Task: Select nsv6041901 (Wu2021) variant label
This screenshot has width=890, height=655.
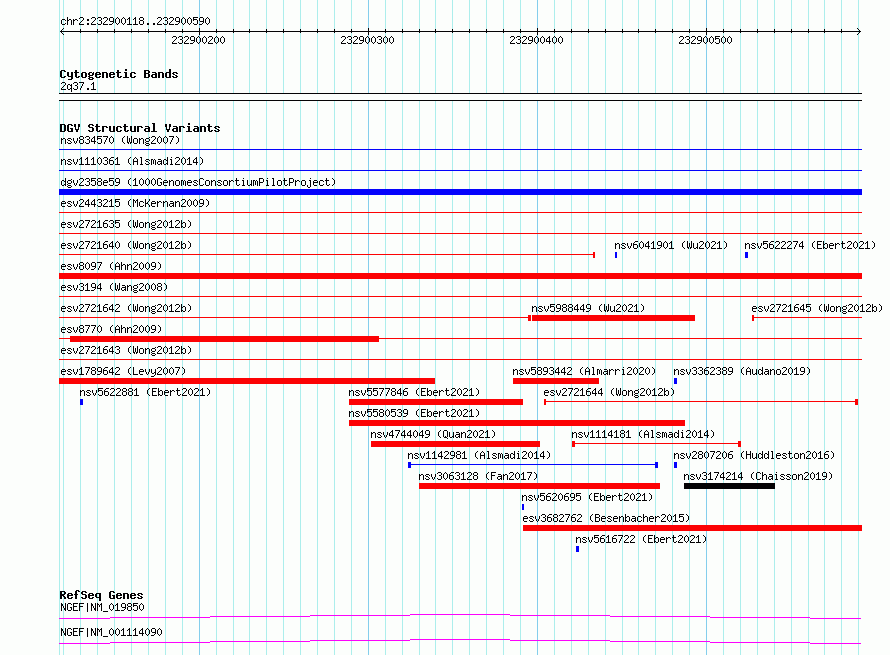Action: pyautogui.click(x=671, y=245)
